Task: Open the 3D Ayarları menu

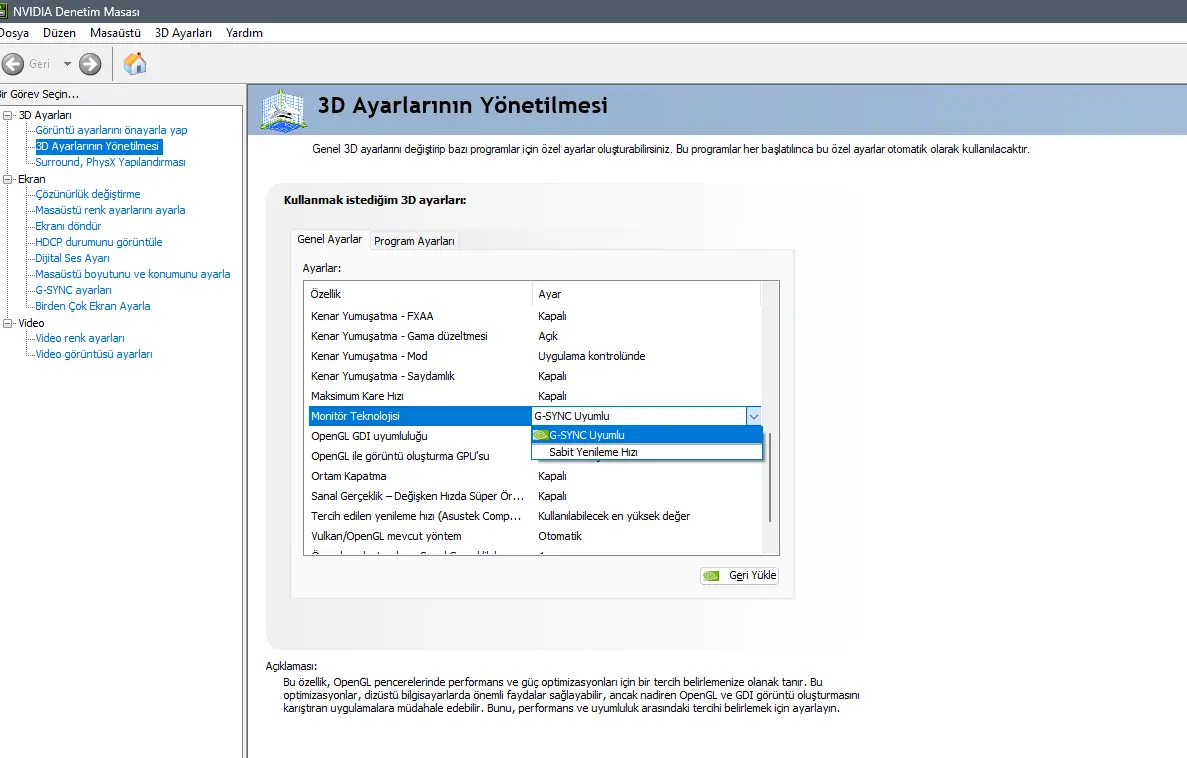Action: click(183, 33)
